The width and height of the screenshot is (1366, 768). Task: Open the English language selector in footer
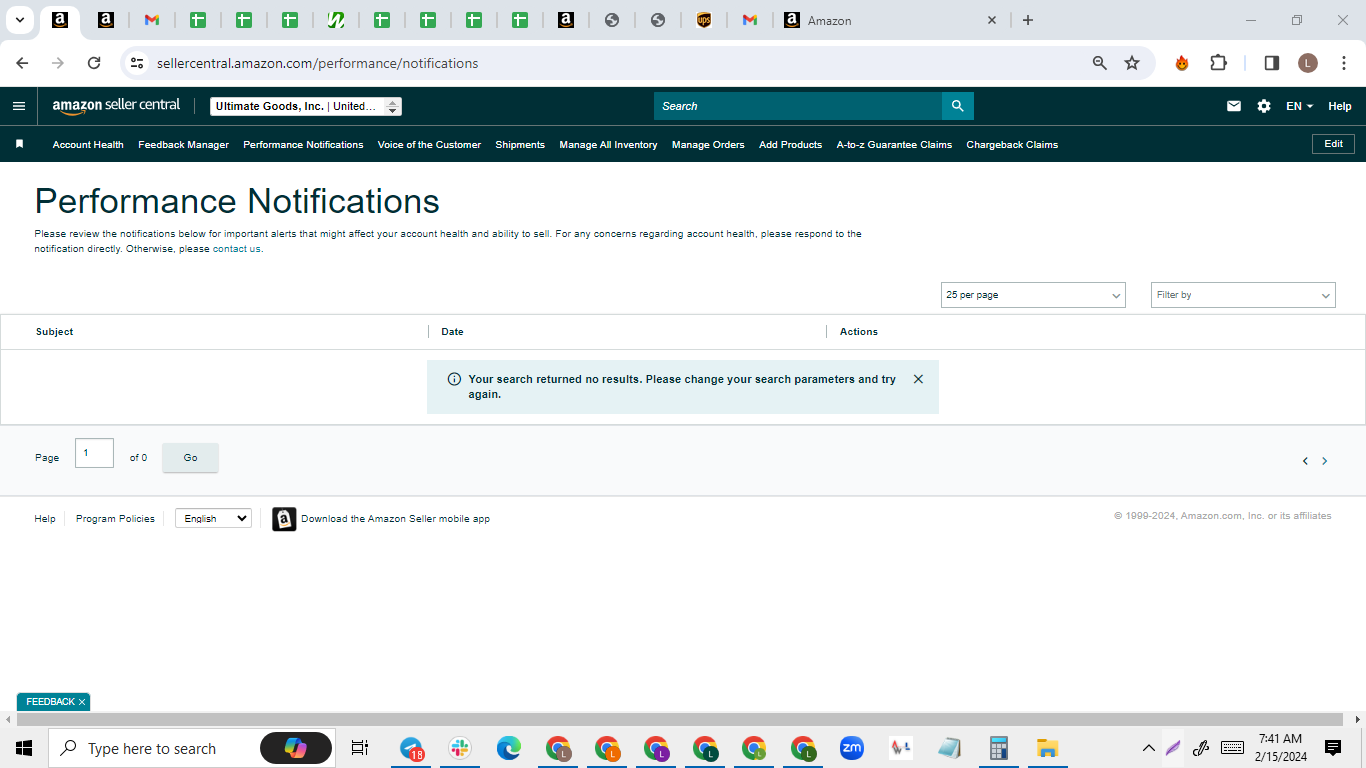pyautogui.click(x=213, y=518)
